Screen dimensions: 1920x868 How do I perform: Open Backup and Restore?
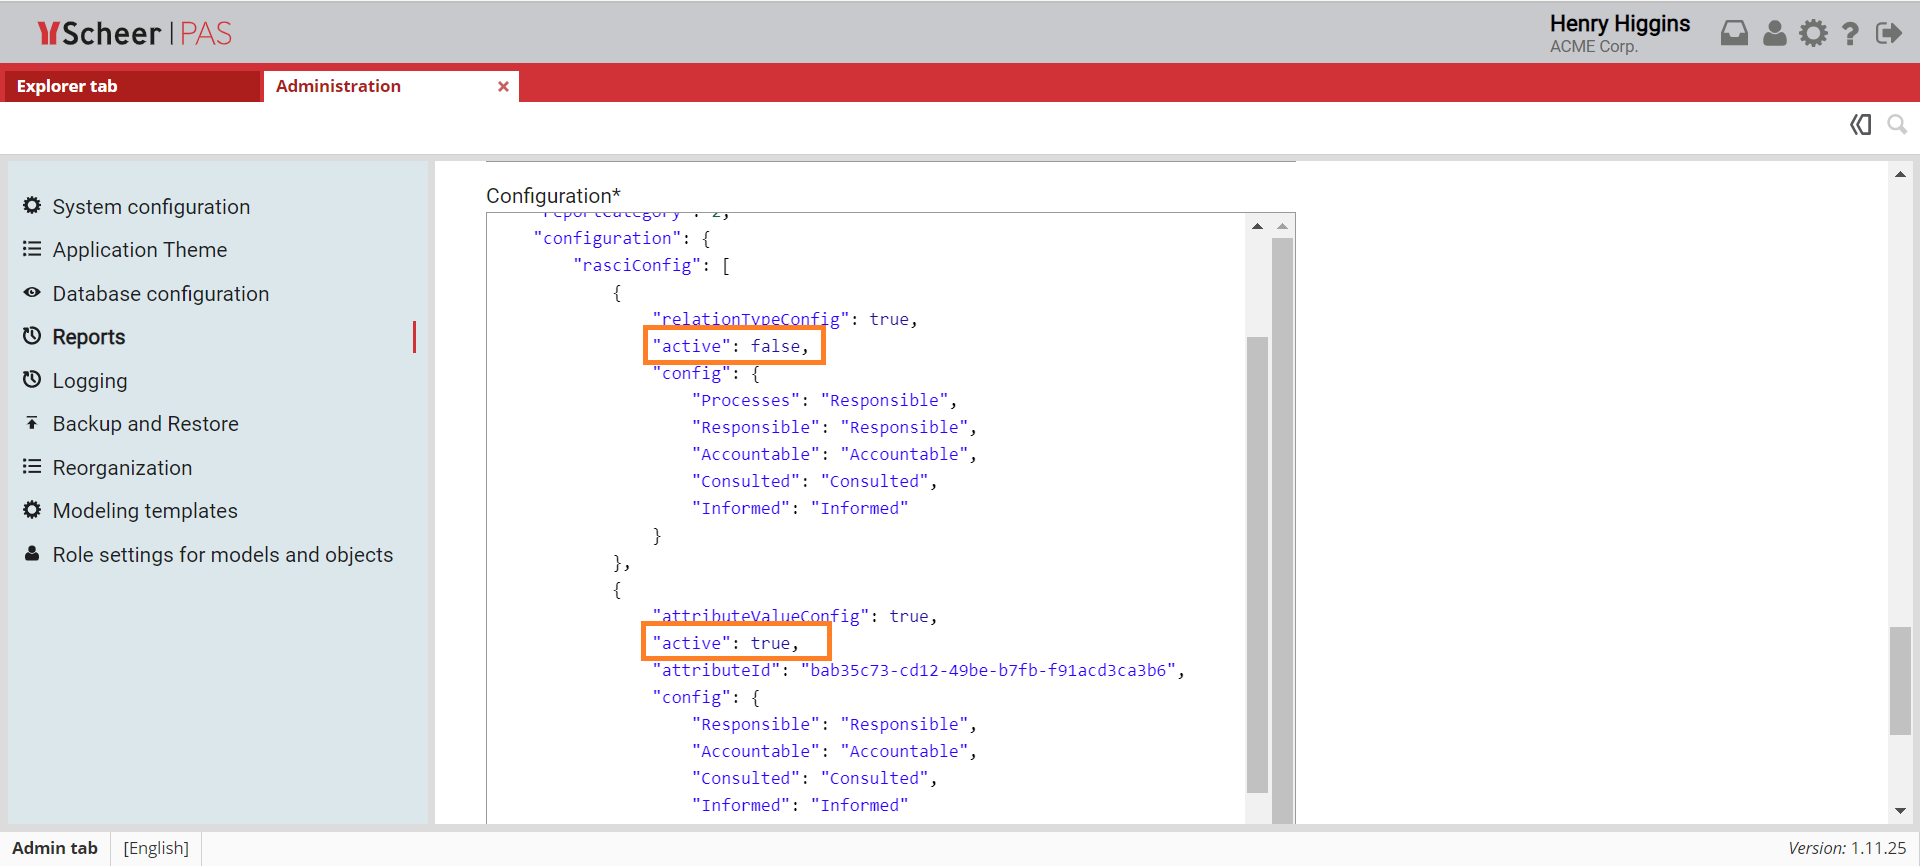pyautogui.click(x=145, y=424)
